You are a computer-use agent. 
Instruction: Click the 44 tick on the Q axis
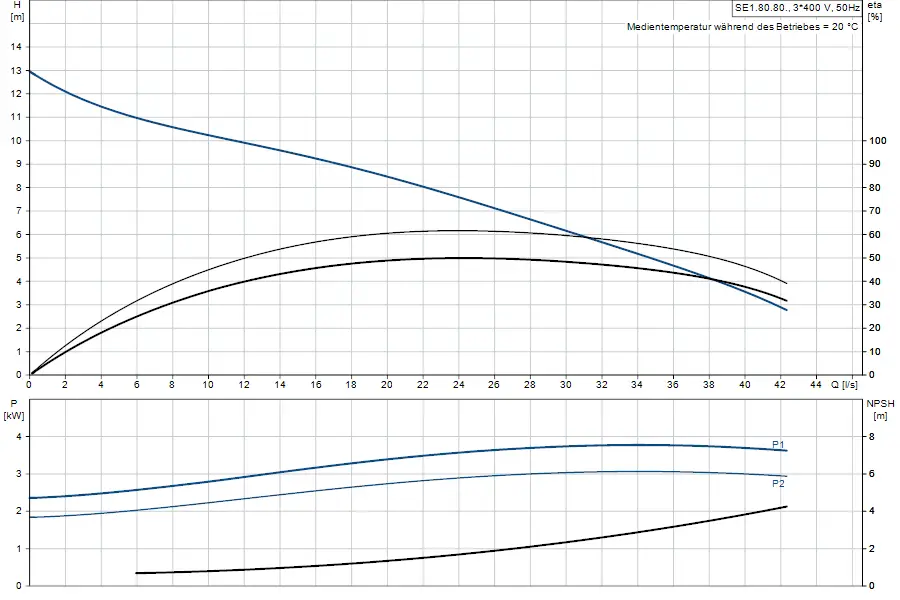[x=816, y=385]
